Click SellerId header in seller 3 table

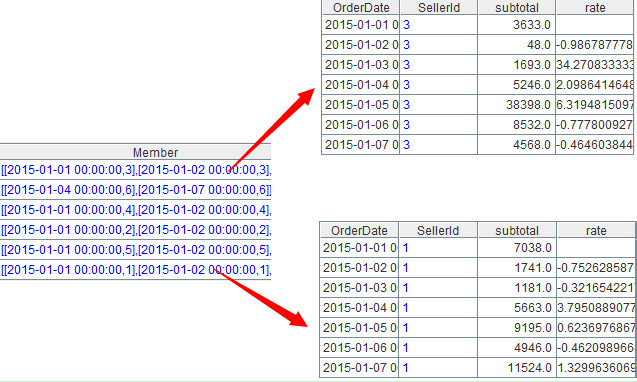pyautogui.click(x=439, y=7)
